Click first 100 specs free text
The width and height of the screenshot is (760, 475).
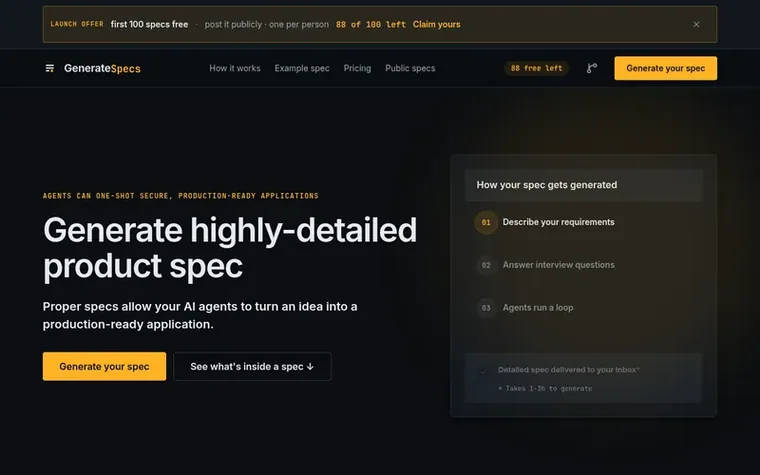[149, 24]
